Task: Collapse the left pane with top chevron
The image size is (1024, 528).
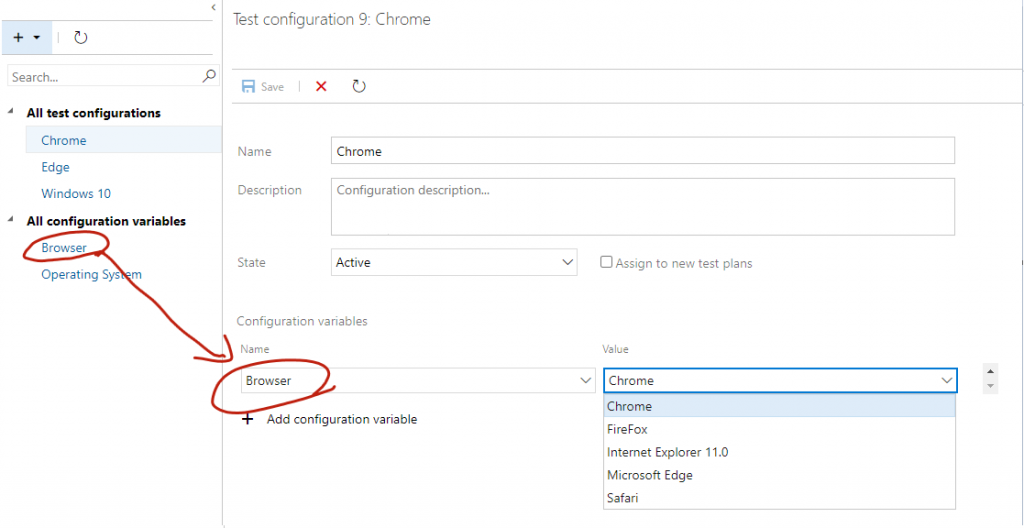Action: tap(213, 7)
